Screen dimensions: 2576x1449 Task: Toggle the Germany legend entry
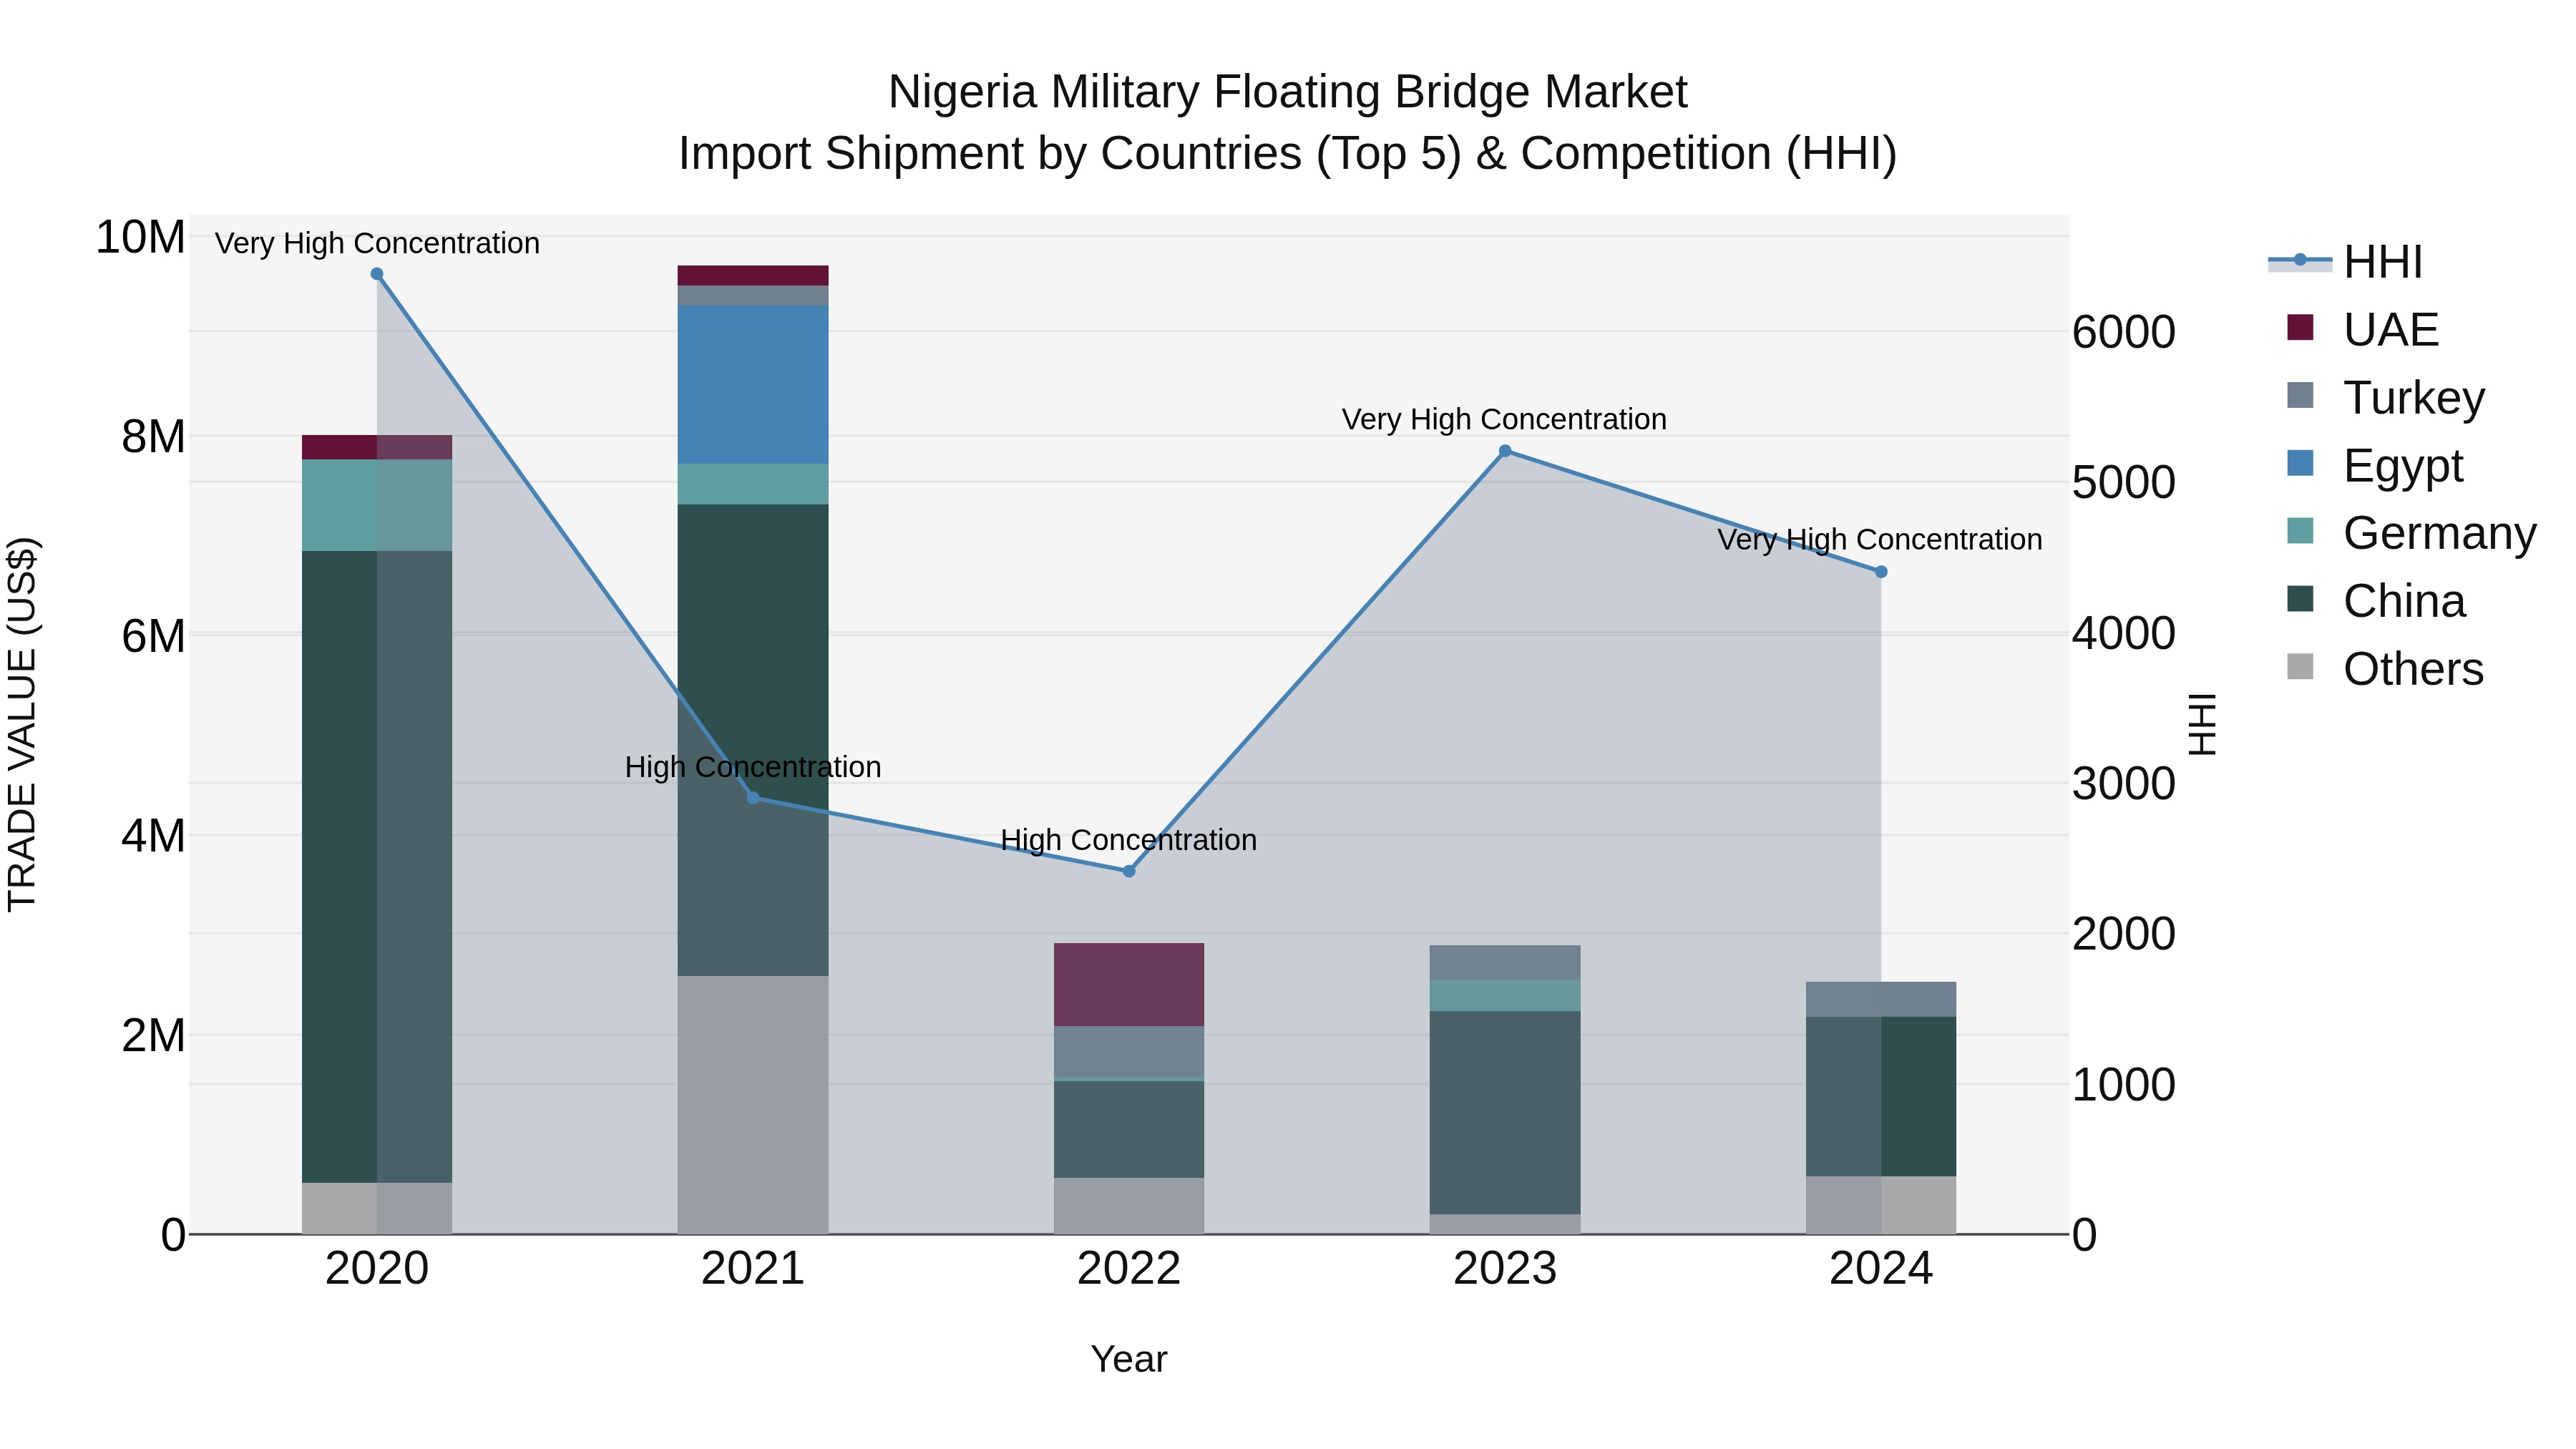click(2412, 532)
